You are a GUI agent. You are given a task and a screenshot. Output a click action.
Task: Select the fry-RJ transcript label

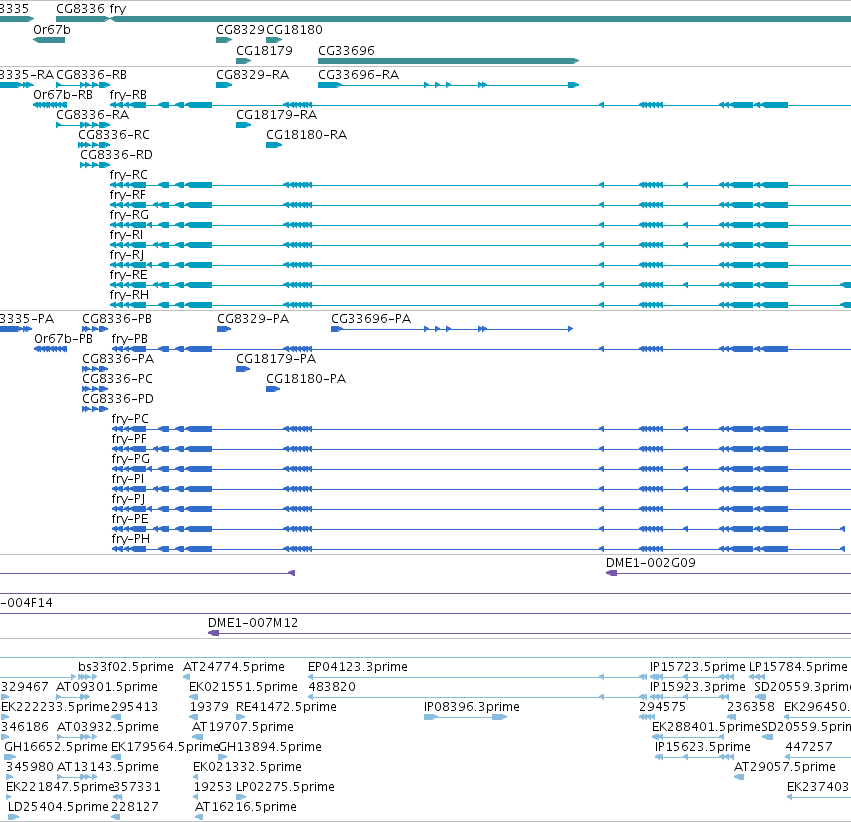click(x=127, y=255)
